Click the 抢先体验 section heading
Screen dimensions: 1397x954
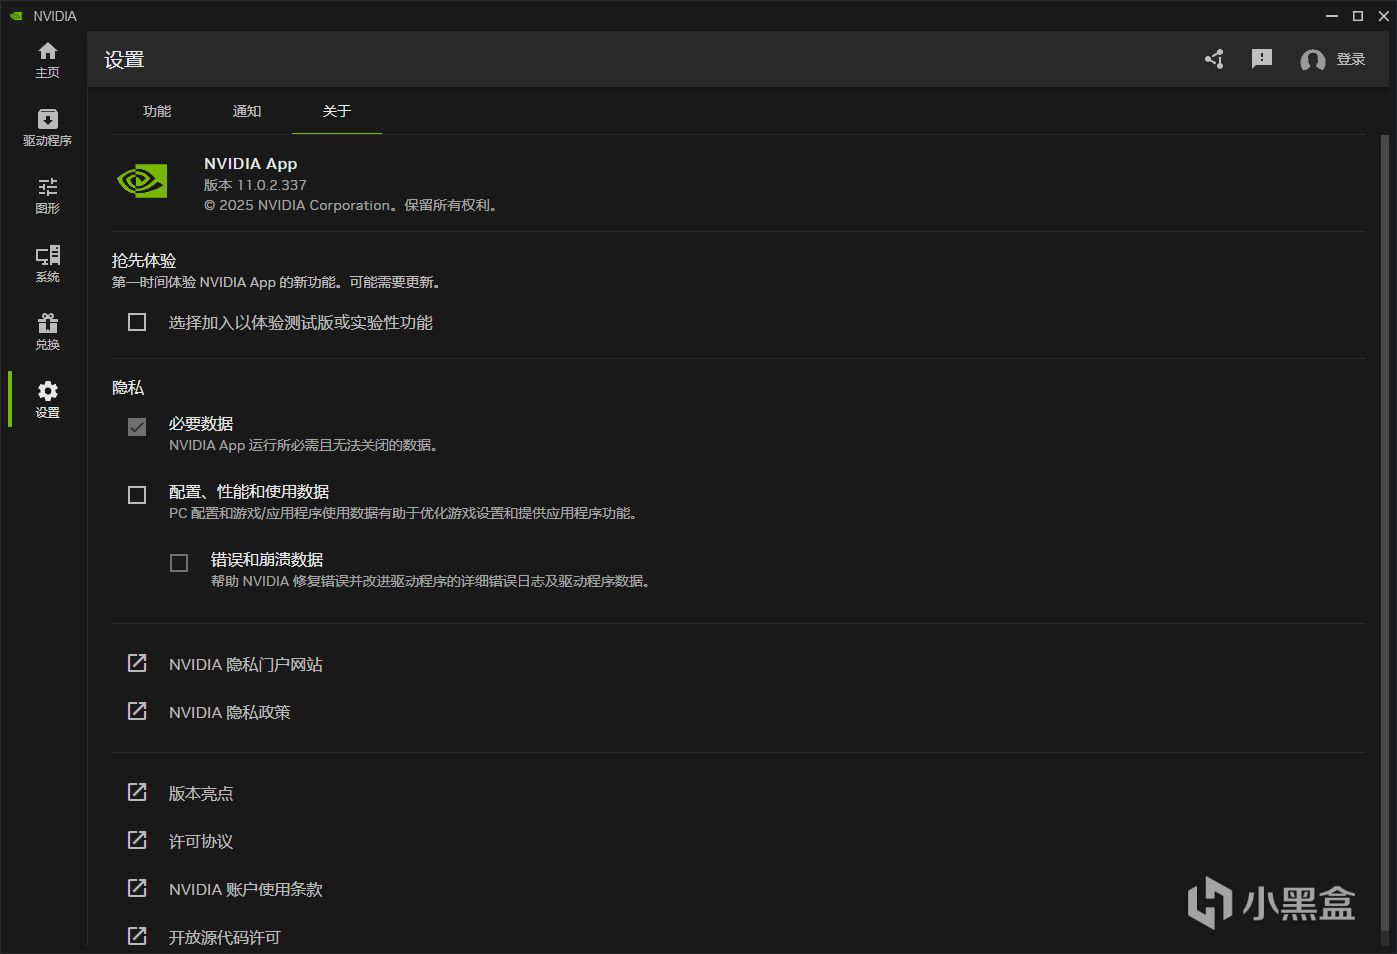coord(144,260)
